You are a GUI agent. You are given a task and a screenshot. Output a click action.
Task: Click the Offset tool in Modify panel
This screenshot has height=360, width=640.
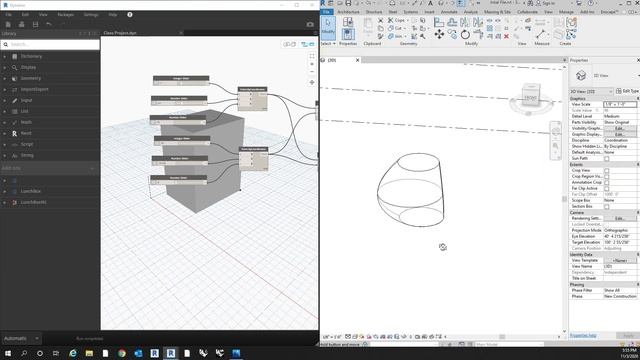452,22
